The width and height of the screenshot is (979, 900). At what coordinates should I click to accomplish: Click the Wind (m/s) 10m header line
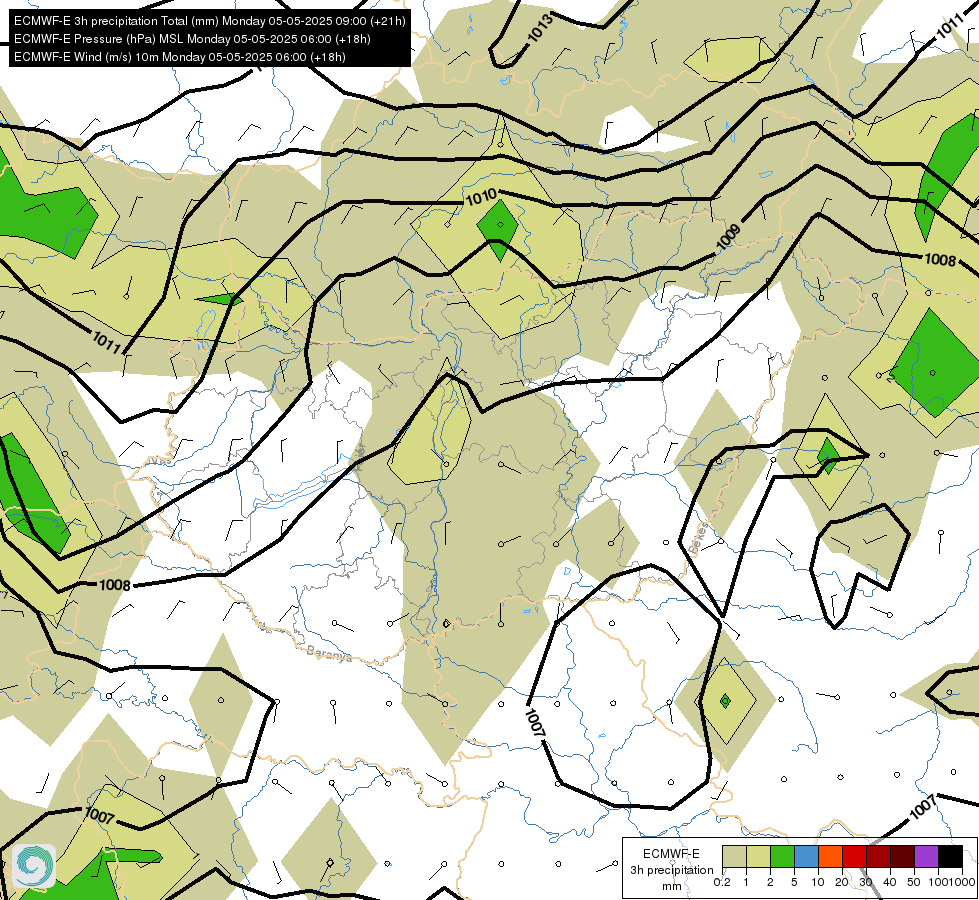coord(180,57)
